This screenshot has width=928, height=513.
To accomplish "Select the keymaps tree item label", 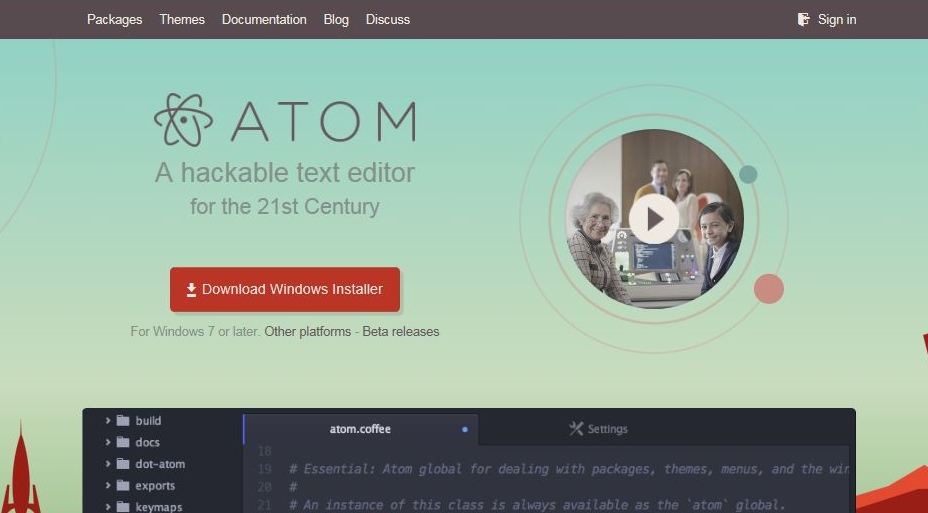I will [x=159, y=506].
